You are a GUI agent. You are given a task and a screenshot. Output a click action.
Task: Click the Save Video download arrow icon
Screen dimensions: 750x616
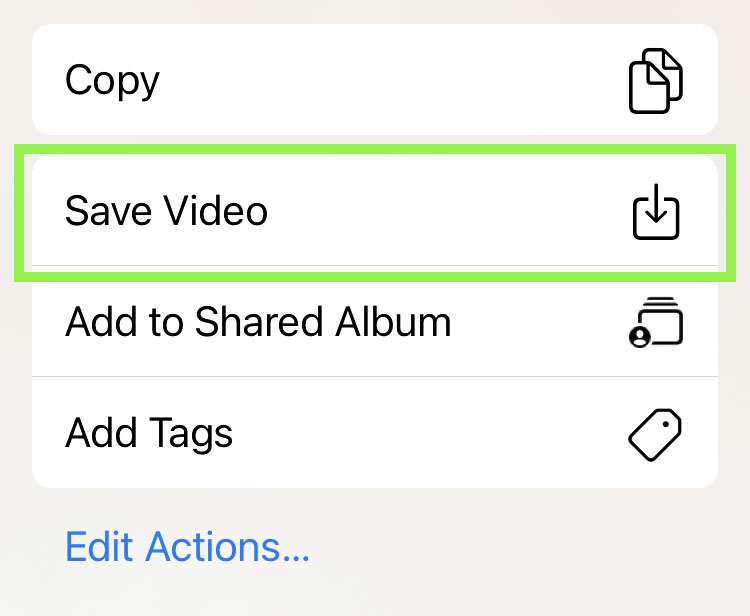pos(655,212)
